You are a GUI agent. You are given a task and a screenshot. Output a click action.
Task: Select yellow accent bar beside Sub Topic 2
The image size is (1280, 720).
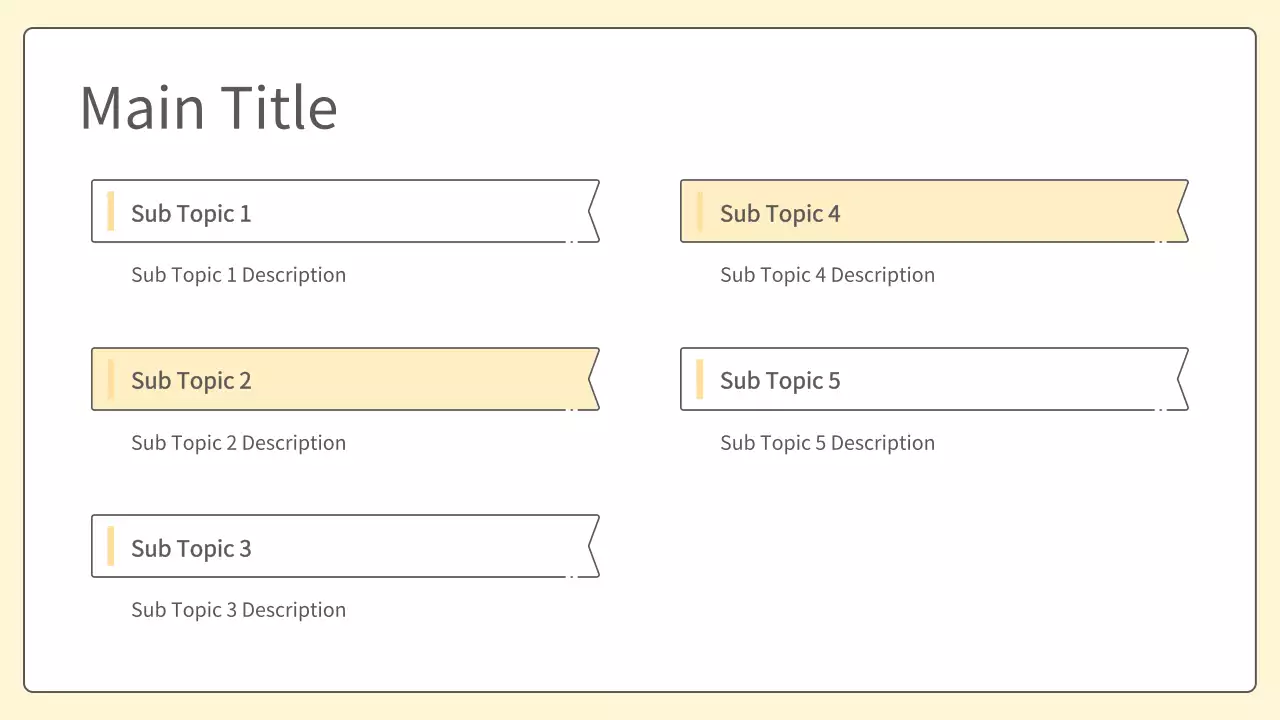point(111,380)
